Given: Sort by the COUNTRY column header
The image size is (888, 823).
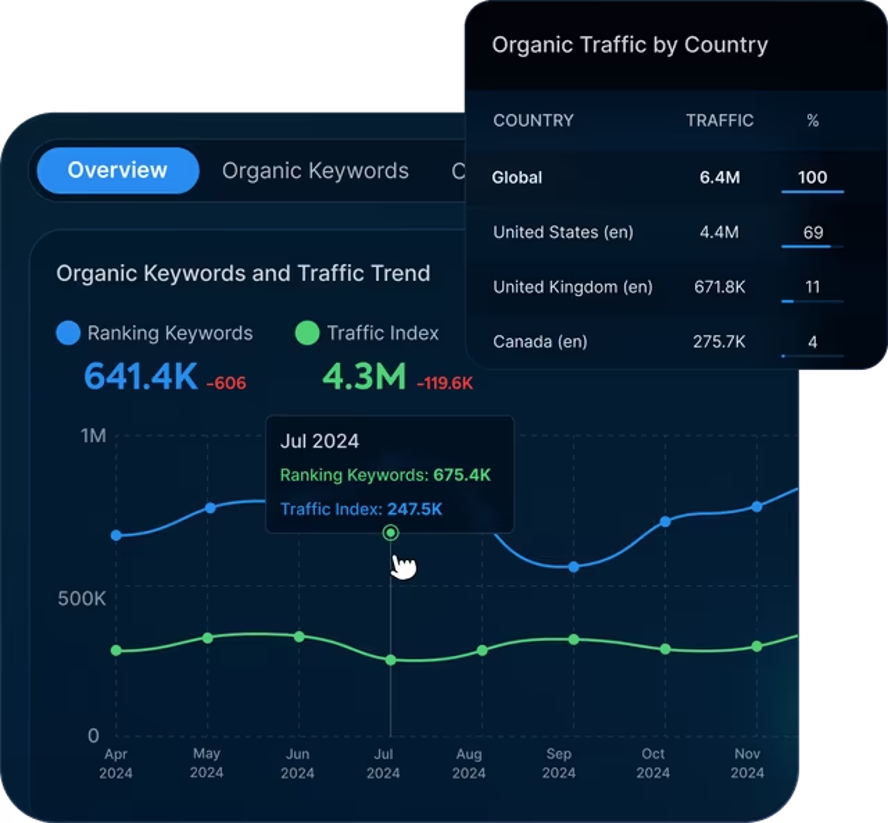Looking at the screenshot, I should point(533,121).
